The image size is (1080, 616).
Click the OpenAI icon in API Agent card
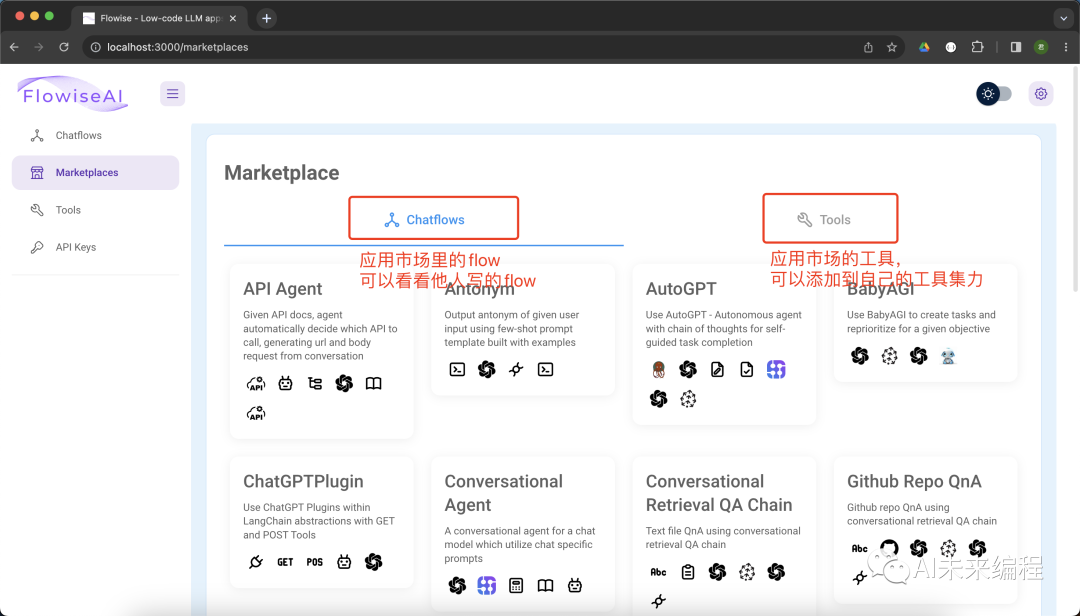click(344, 383)
